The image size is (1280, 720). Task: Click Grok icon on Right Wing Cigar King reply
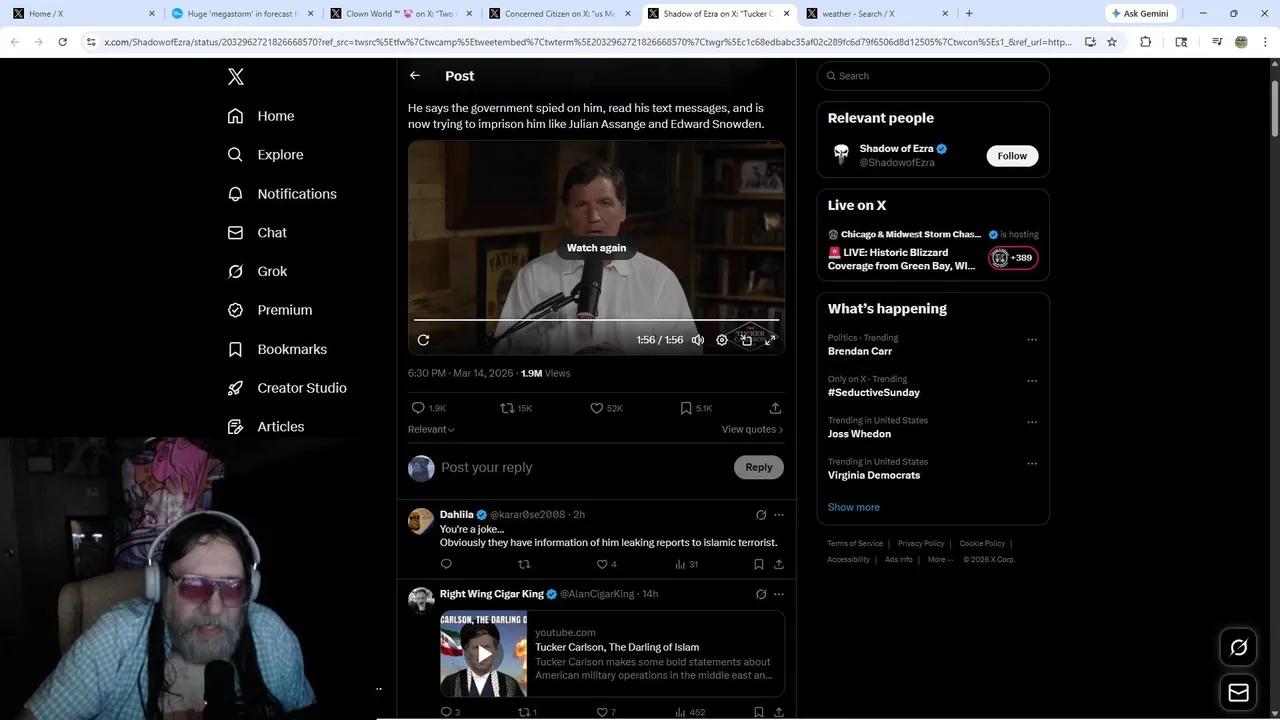tap(761, 594)
